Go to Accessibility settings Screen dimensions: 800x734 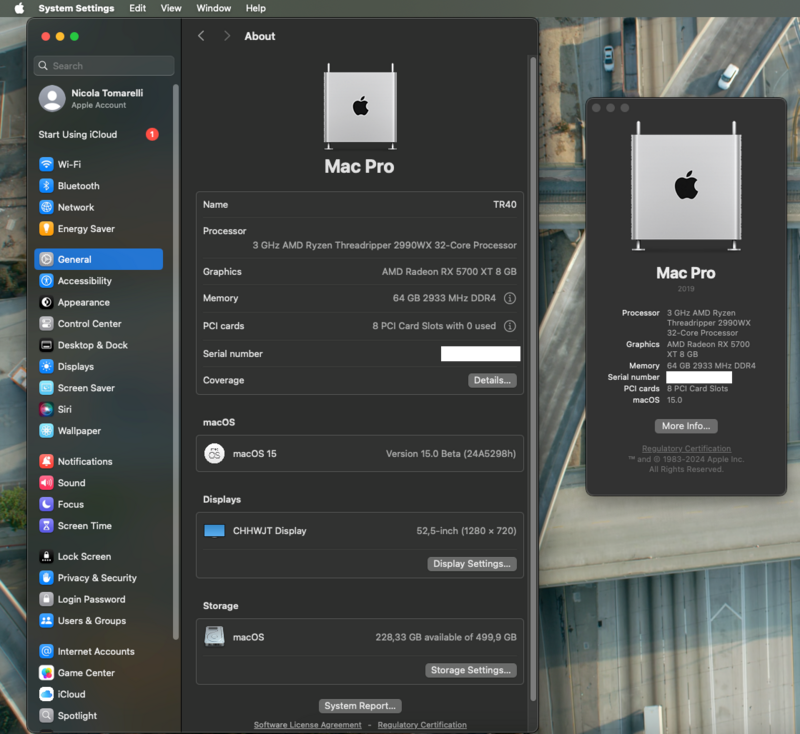coord(84,281)
